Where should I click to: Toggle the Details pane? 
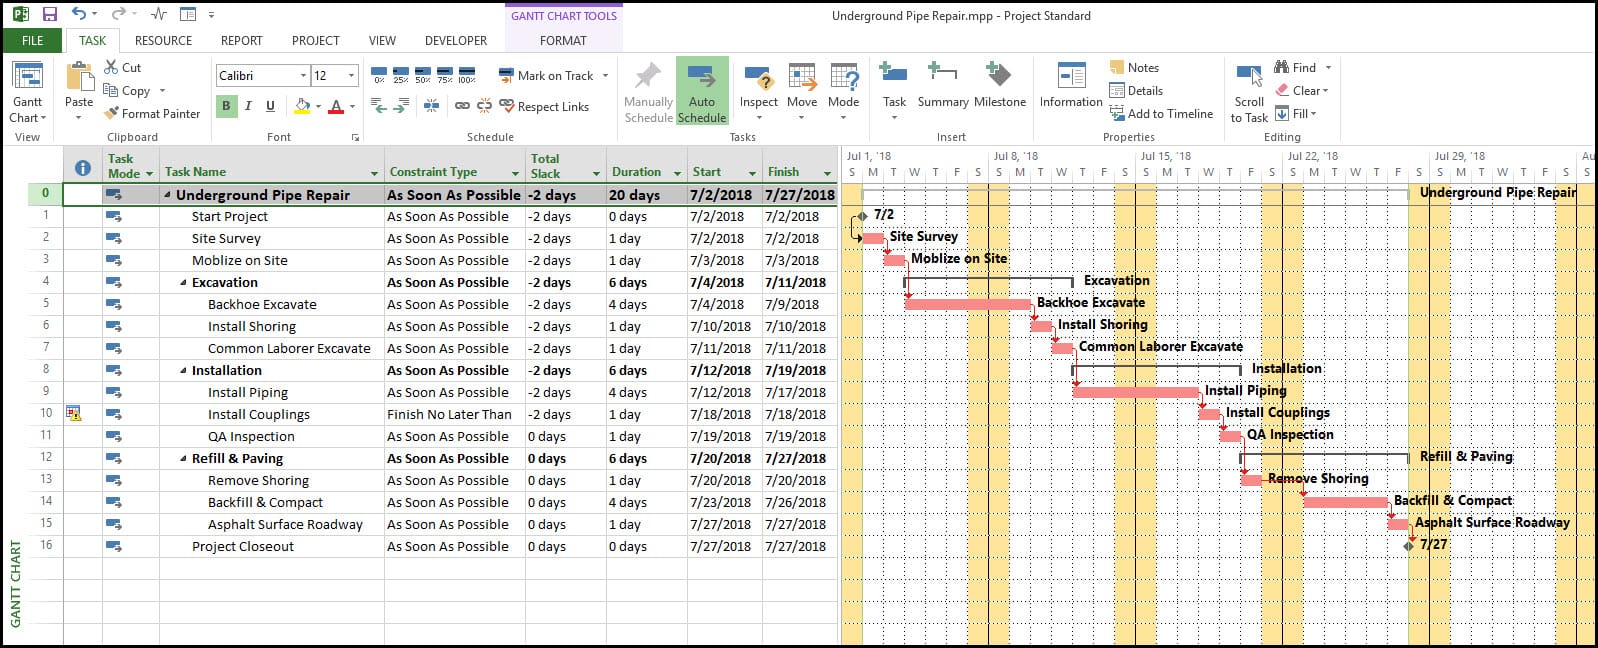pos(1136,90)
